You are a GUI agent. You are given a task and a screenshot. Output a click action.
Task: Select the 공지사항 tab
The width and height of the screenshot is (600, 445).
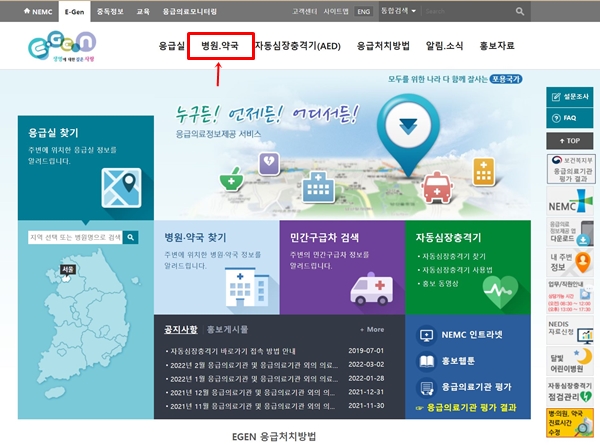181,329
